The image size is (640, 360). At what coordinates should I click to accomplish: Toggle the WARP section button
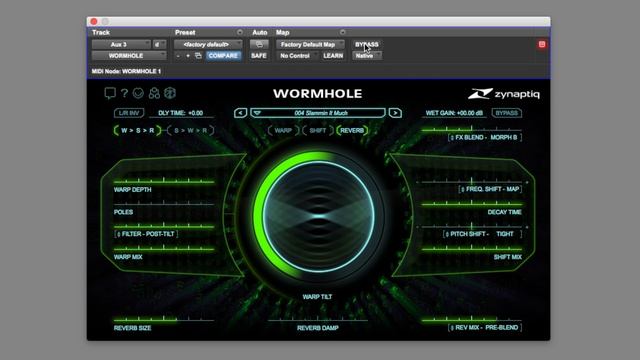(283, 130)
